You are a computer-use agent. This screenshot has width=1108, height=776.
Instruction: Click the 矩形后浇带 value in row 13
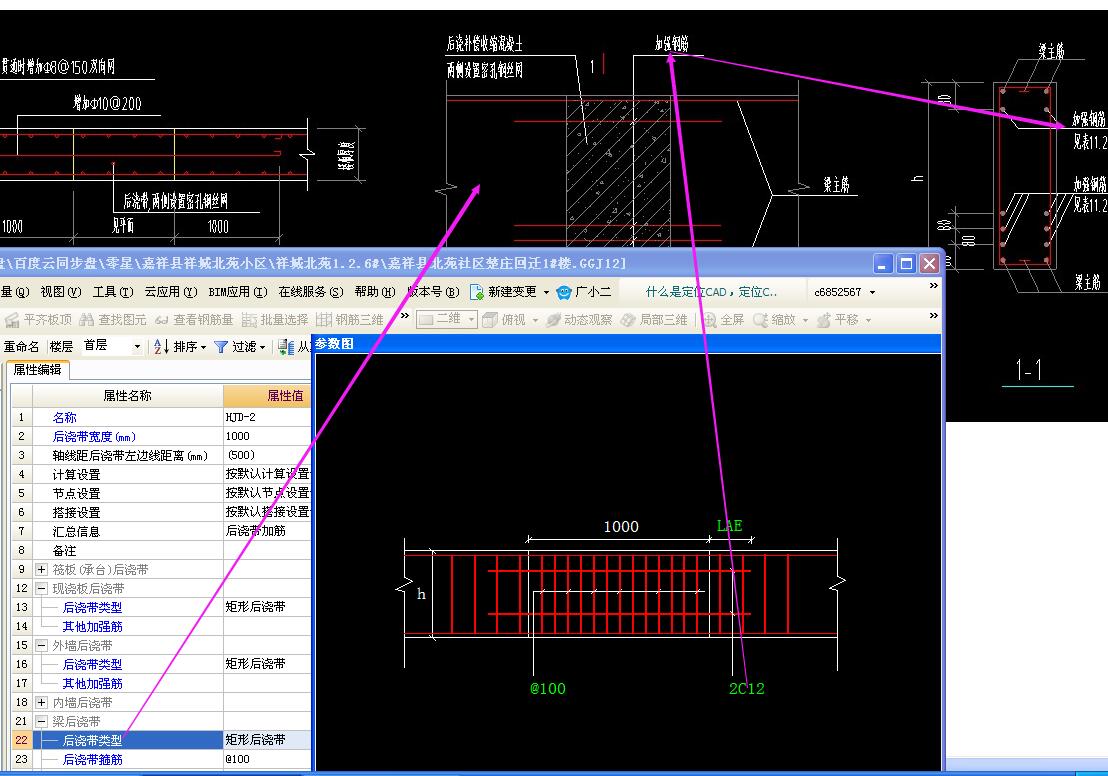pyautogui.click(x=267, y=607)
